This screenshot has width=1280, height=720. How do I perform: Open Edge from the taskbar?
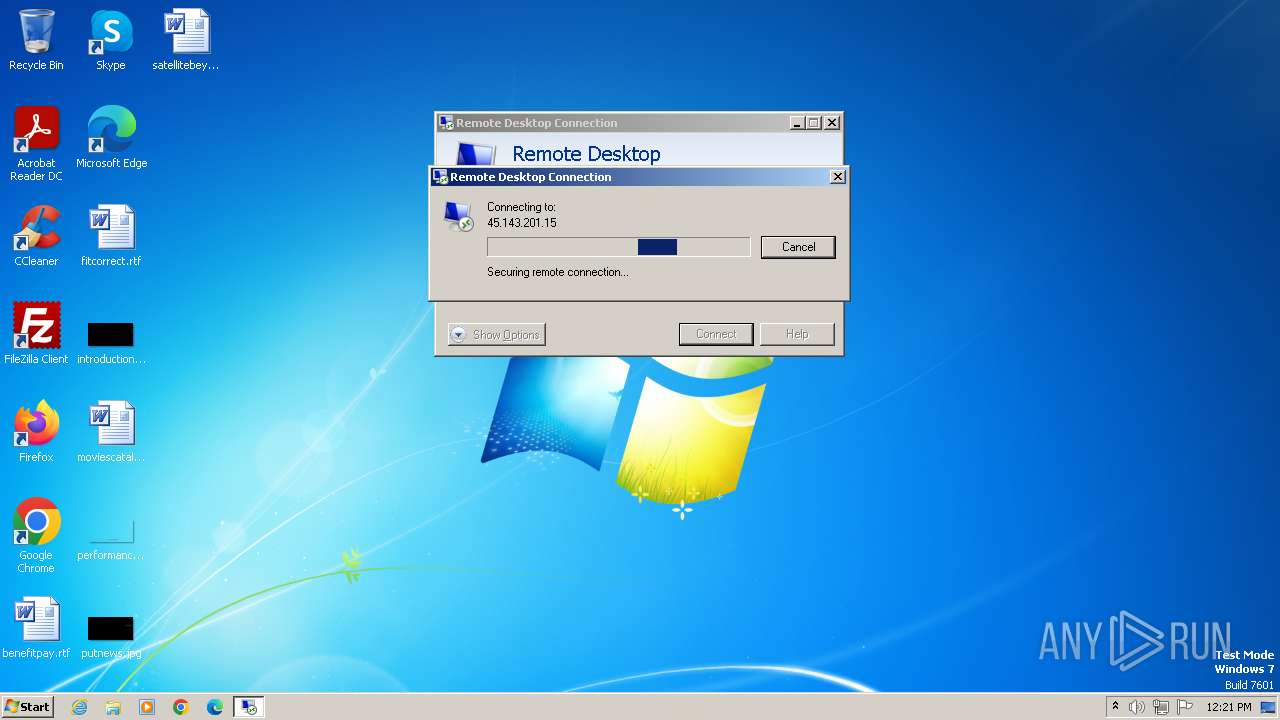pos(215,707)
